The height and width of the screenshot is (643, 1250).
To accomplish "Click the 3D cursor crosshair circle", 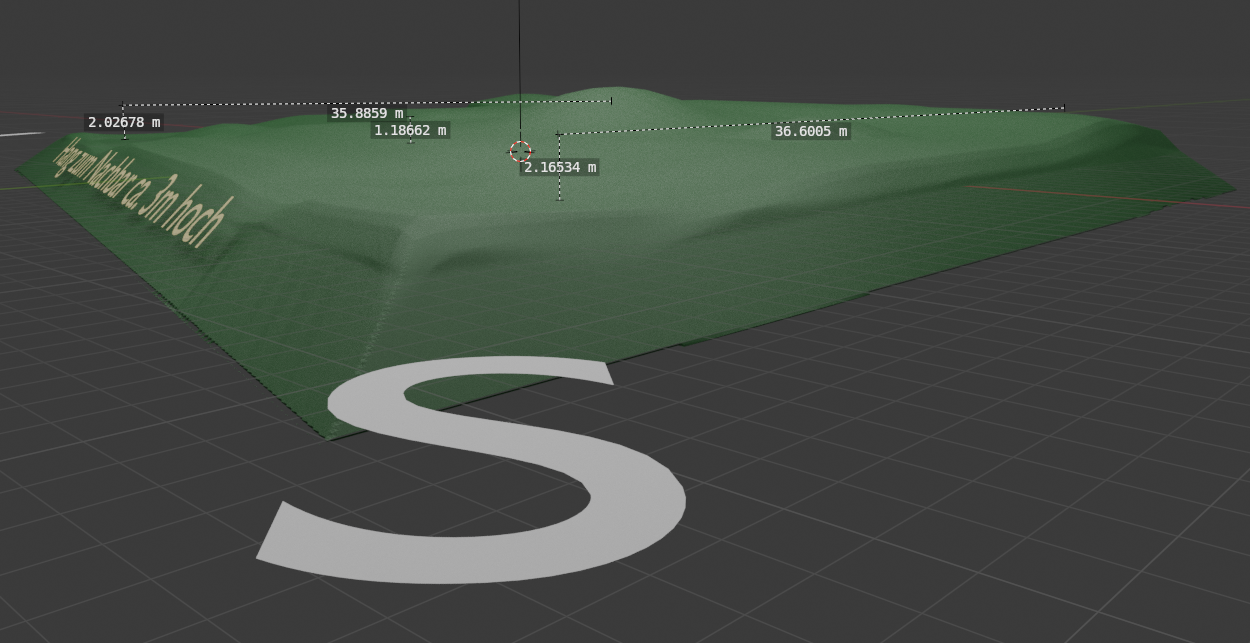I will pos(520,151).
